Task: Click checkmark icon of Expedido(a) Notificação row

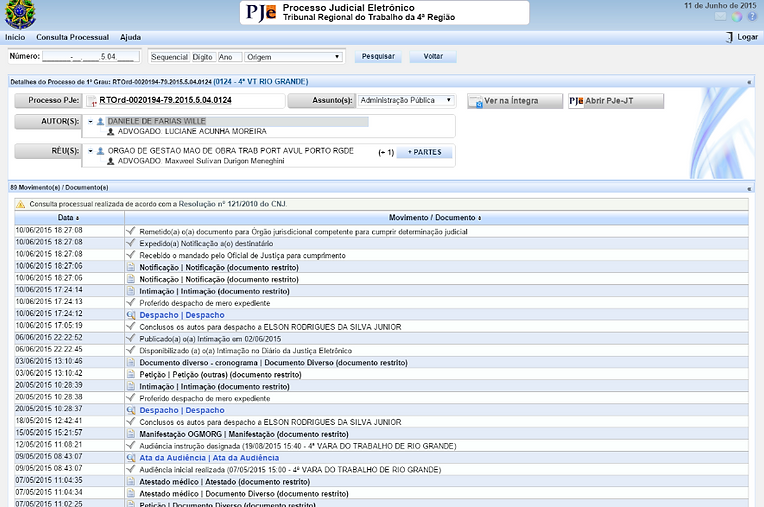Action: point(131,243)
